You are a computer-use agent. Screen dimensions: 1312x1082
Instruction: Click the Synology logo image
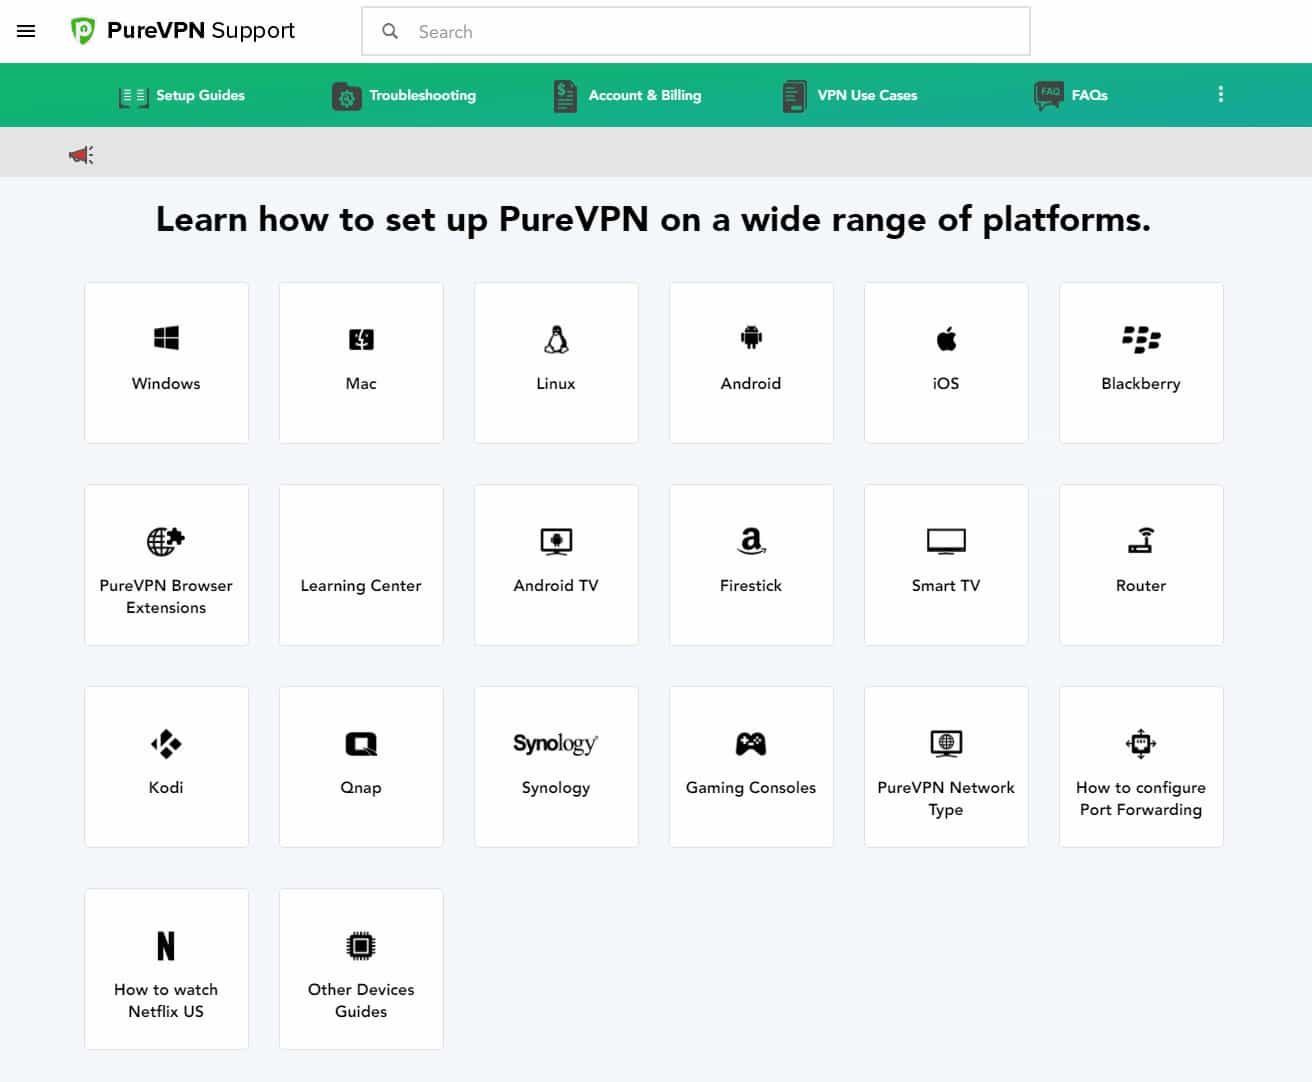point(556,743)
